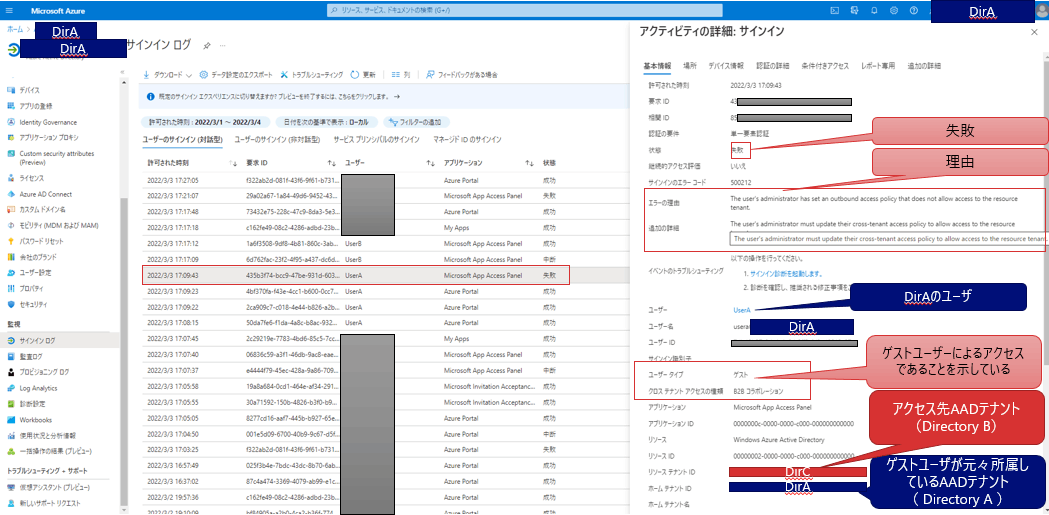Open セキュリティ in the sidebar
This screenshot has width=1049, height=515.
point(33,304)
